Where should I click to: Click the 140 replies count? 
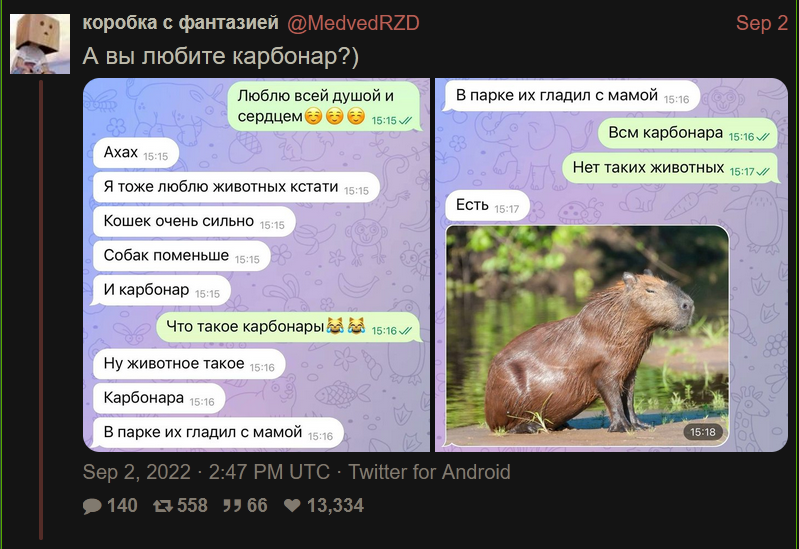point(122,506)
